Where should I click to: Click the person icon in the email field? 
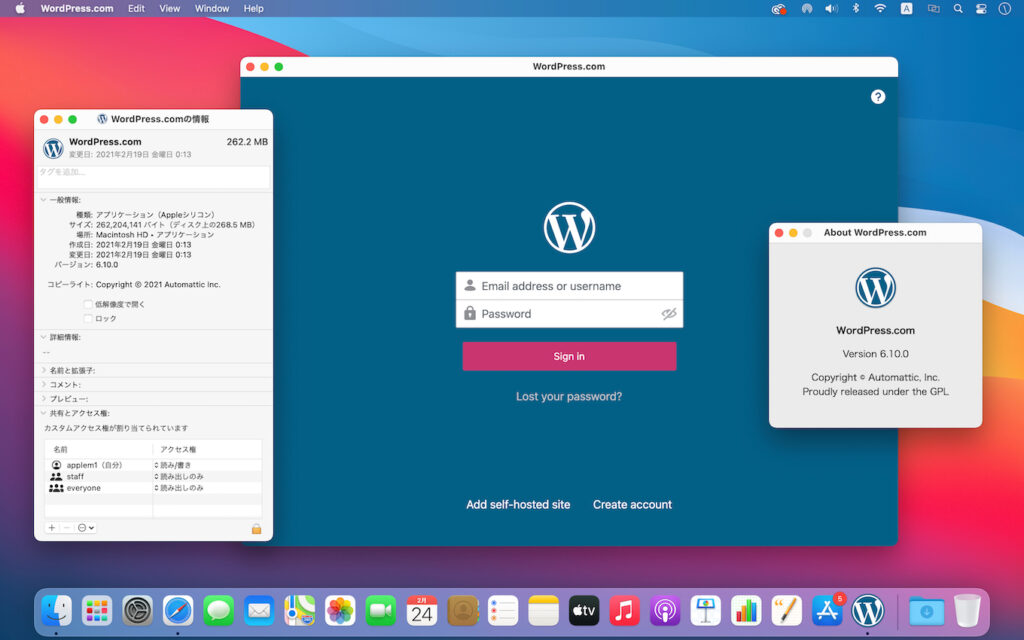tap(471, 285)
